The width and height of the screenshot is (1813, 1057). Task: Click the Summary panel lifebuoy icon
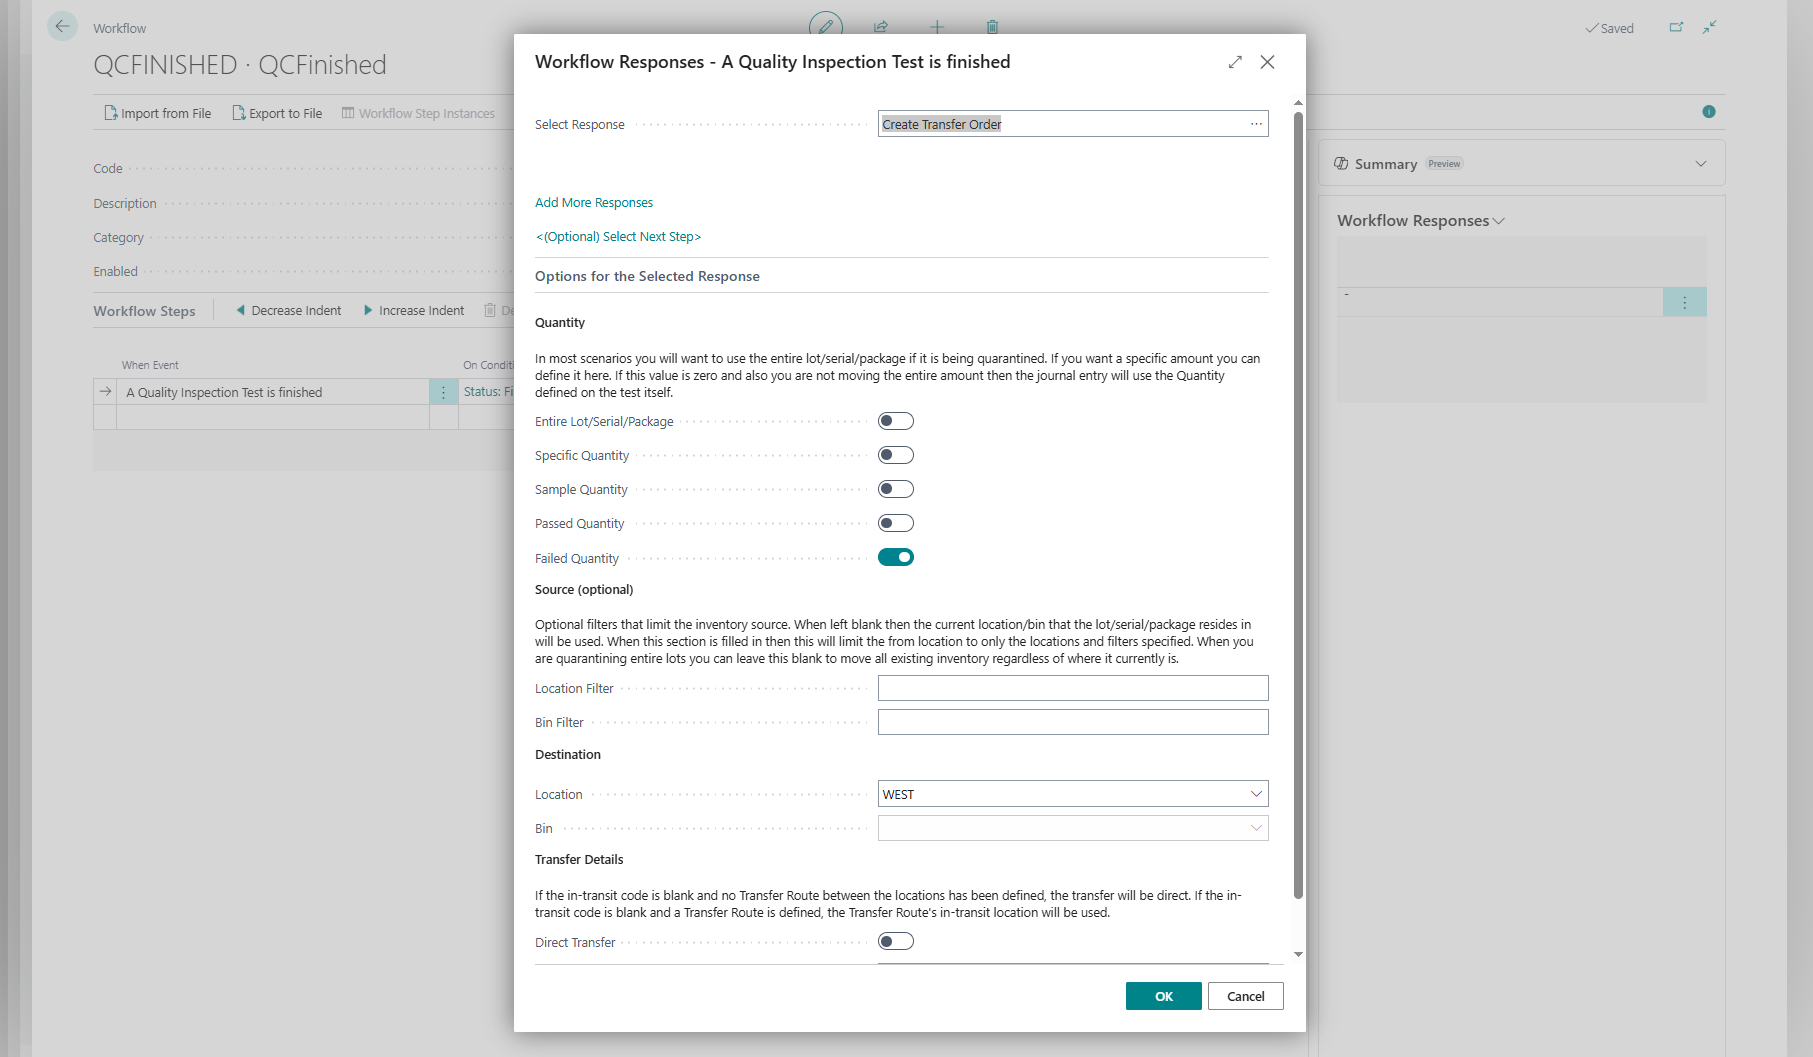point(1340,163)
